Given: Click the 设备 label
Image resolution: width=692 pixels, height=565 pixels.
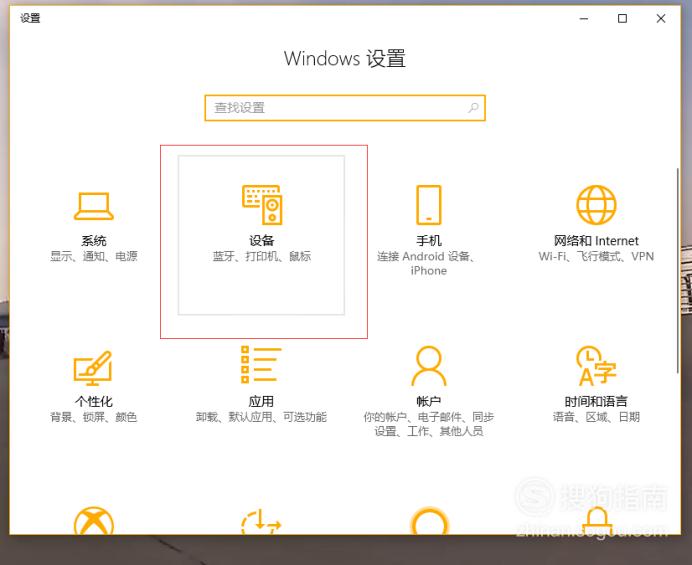Looking at the screenshot, I should (x=262, y=241).
